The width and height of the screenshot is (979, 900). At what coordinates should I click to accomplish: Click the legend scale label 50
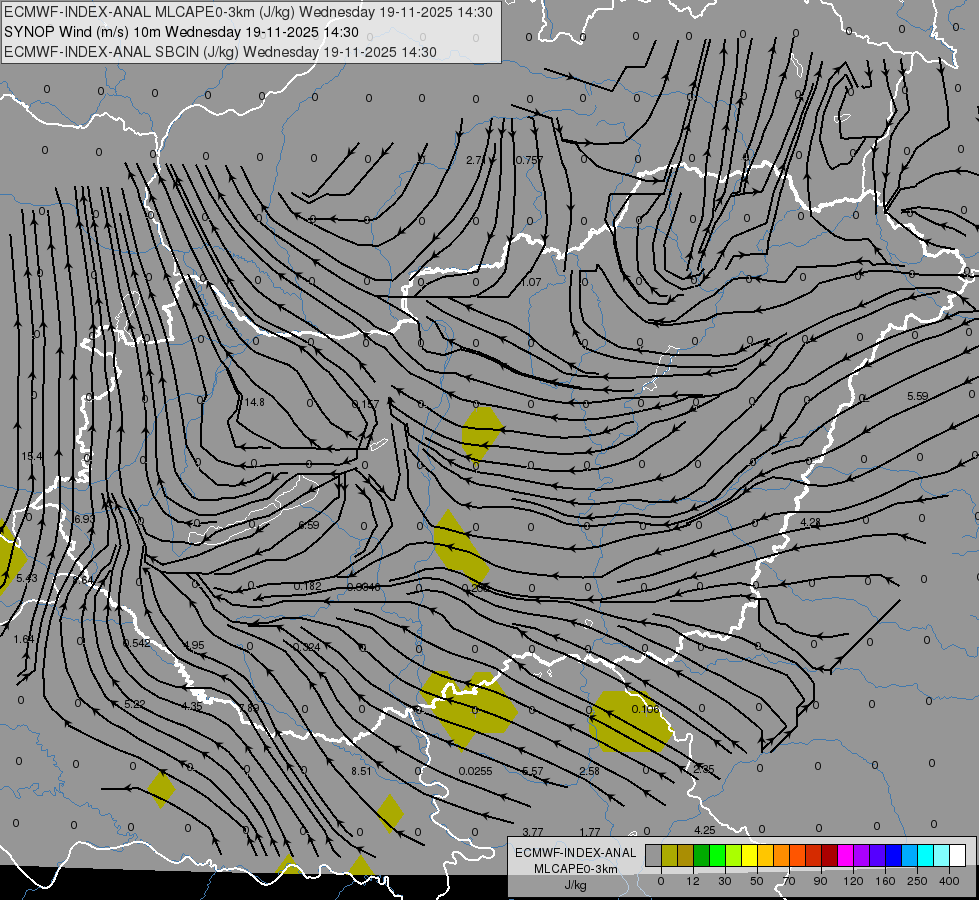[x=757, y=881]
